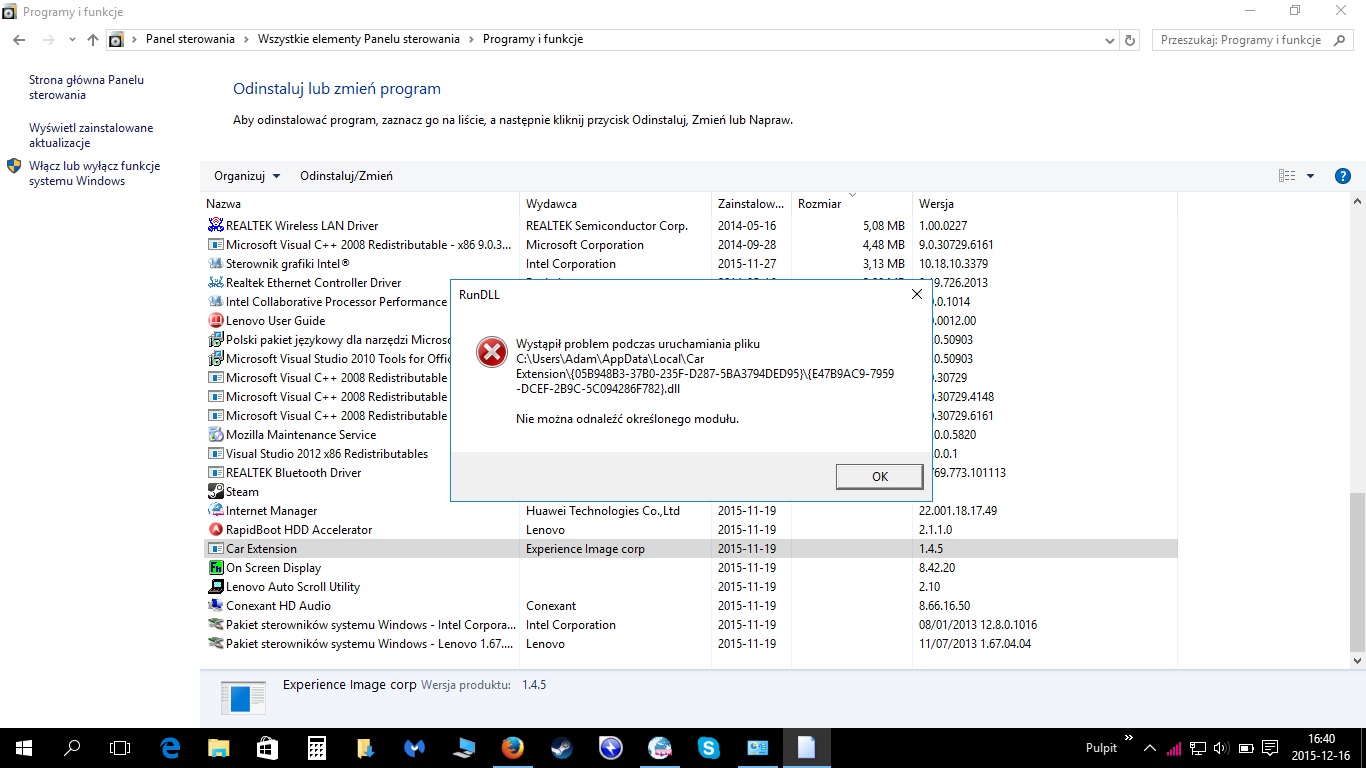Open Skype from the taskbar

[709, 748]
